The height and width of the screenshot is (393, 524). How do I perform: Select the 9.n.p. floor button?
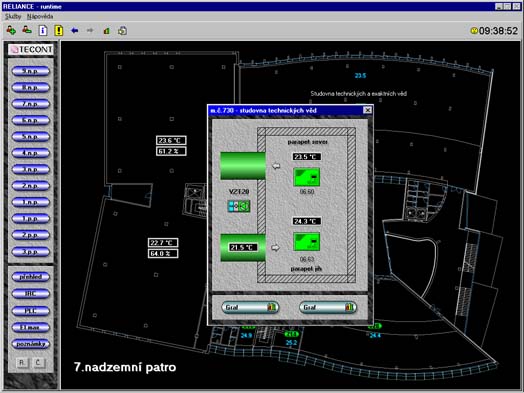(31, 71)
